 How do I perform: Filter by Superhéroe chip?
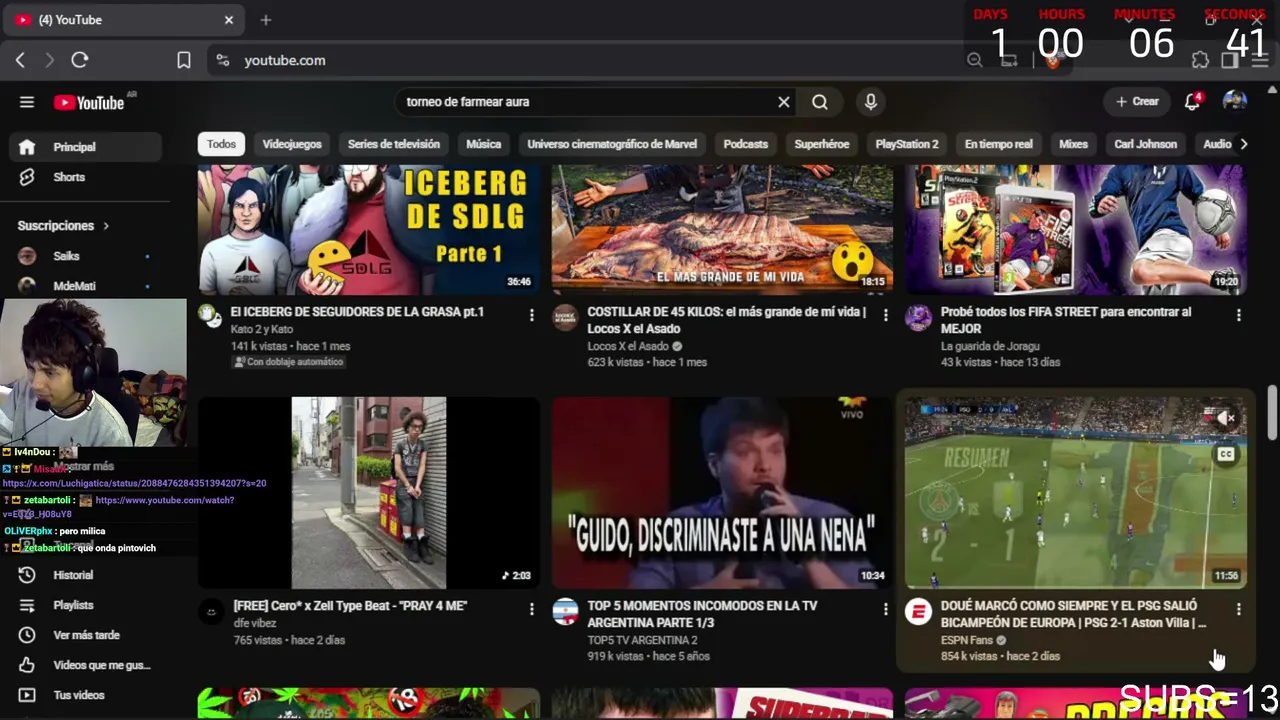[x=822, y=144]
